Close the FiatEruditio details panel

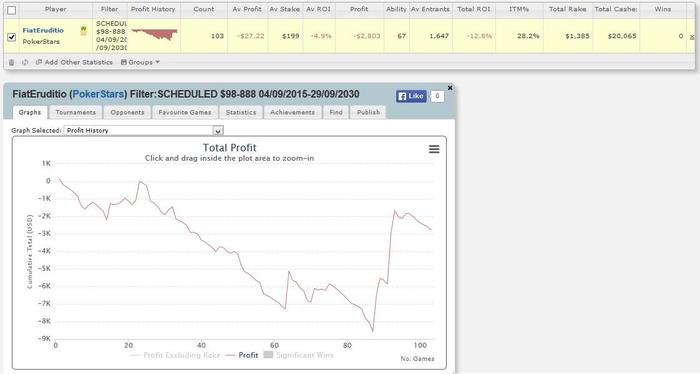(450, 88)
